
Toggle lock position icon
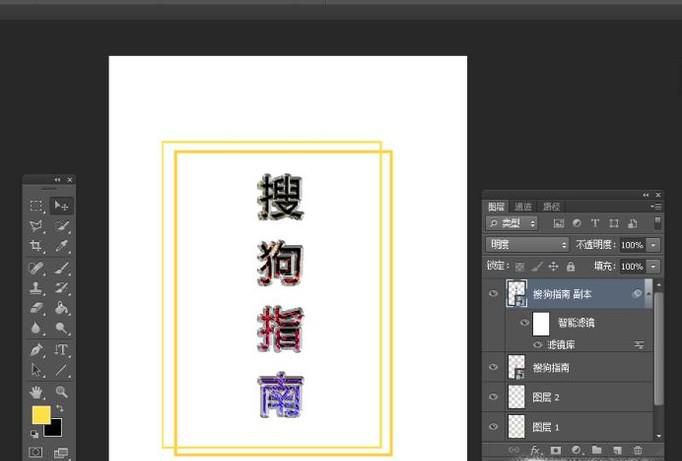553,267
